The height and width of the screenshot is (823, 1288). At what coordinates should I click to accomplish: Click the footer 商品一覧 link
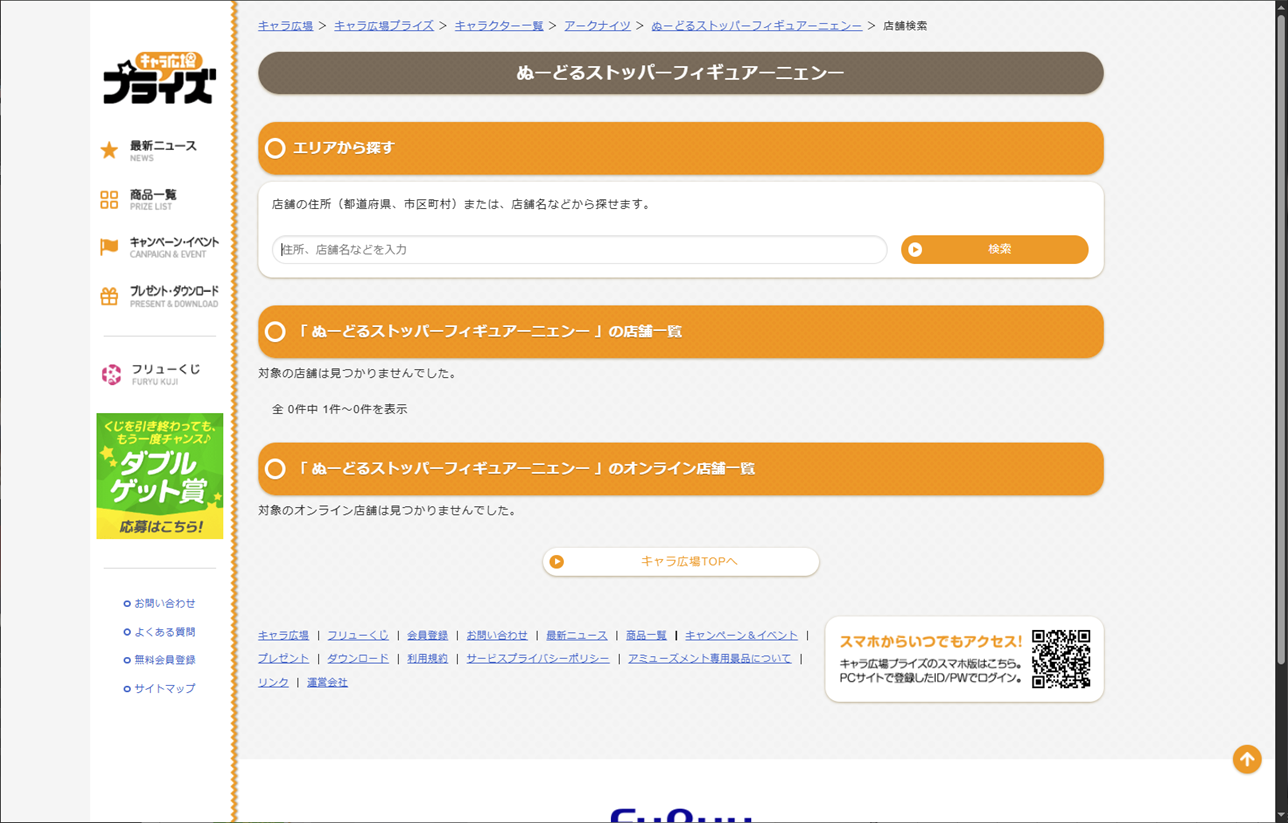(646, 635)
